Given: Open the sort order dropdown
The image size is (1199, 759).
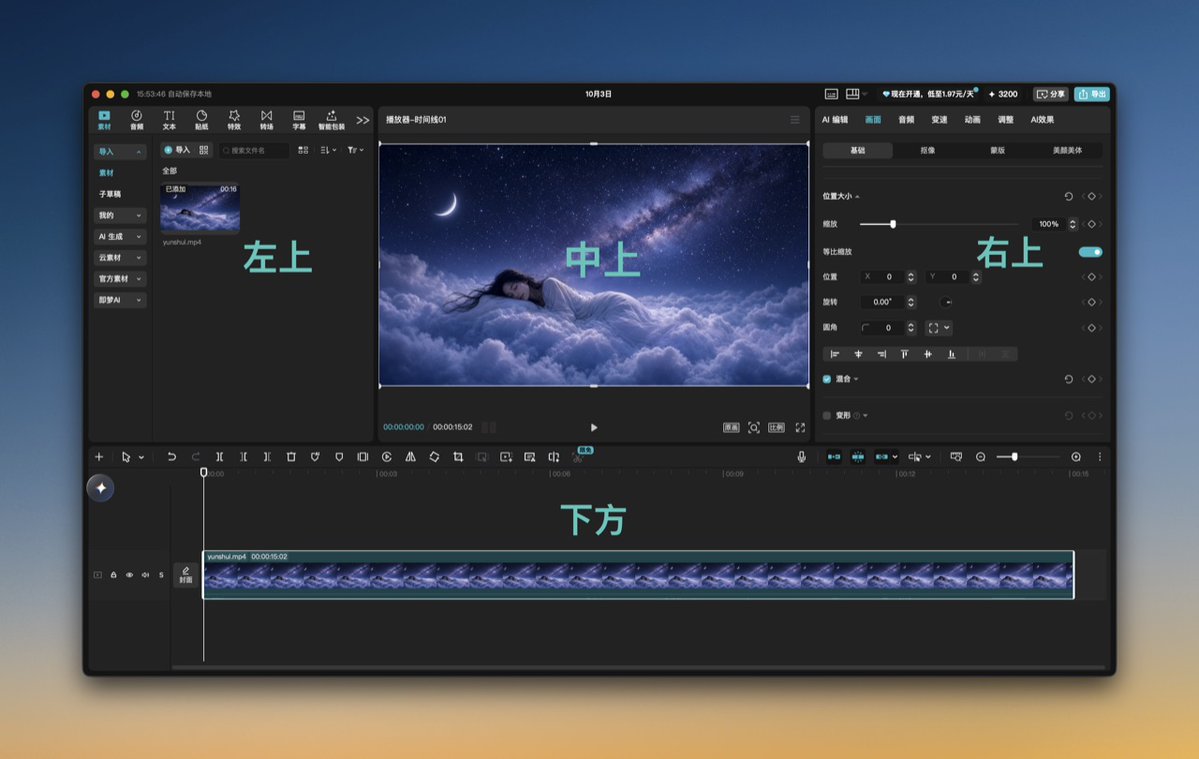Looking at the screenshot, I should 328,150.
